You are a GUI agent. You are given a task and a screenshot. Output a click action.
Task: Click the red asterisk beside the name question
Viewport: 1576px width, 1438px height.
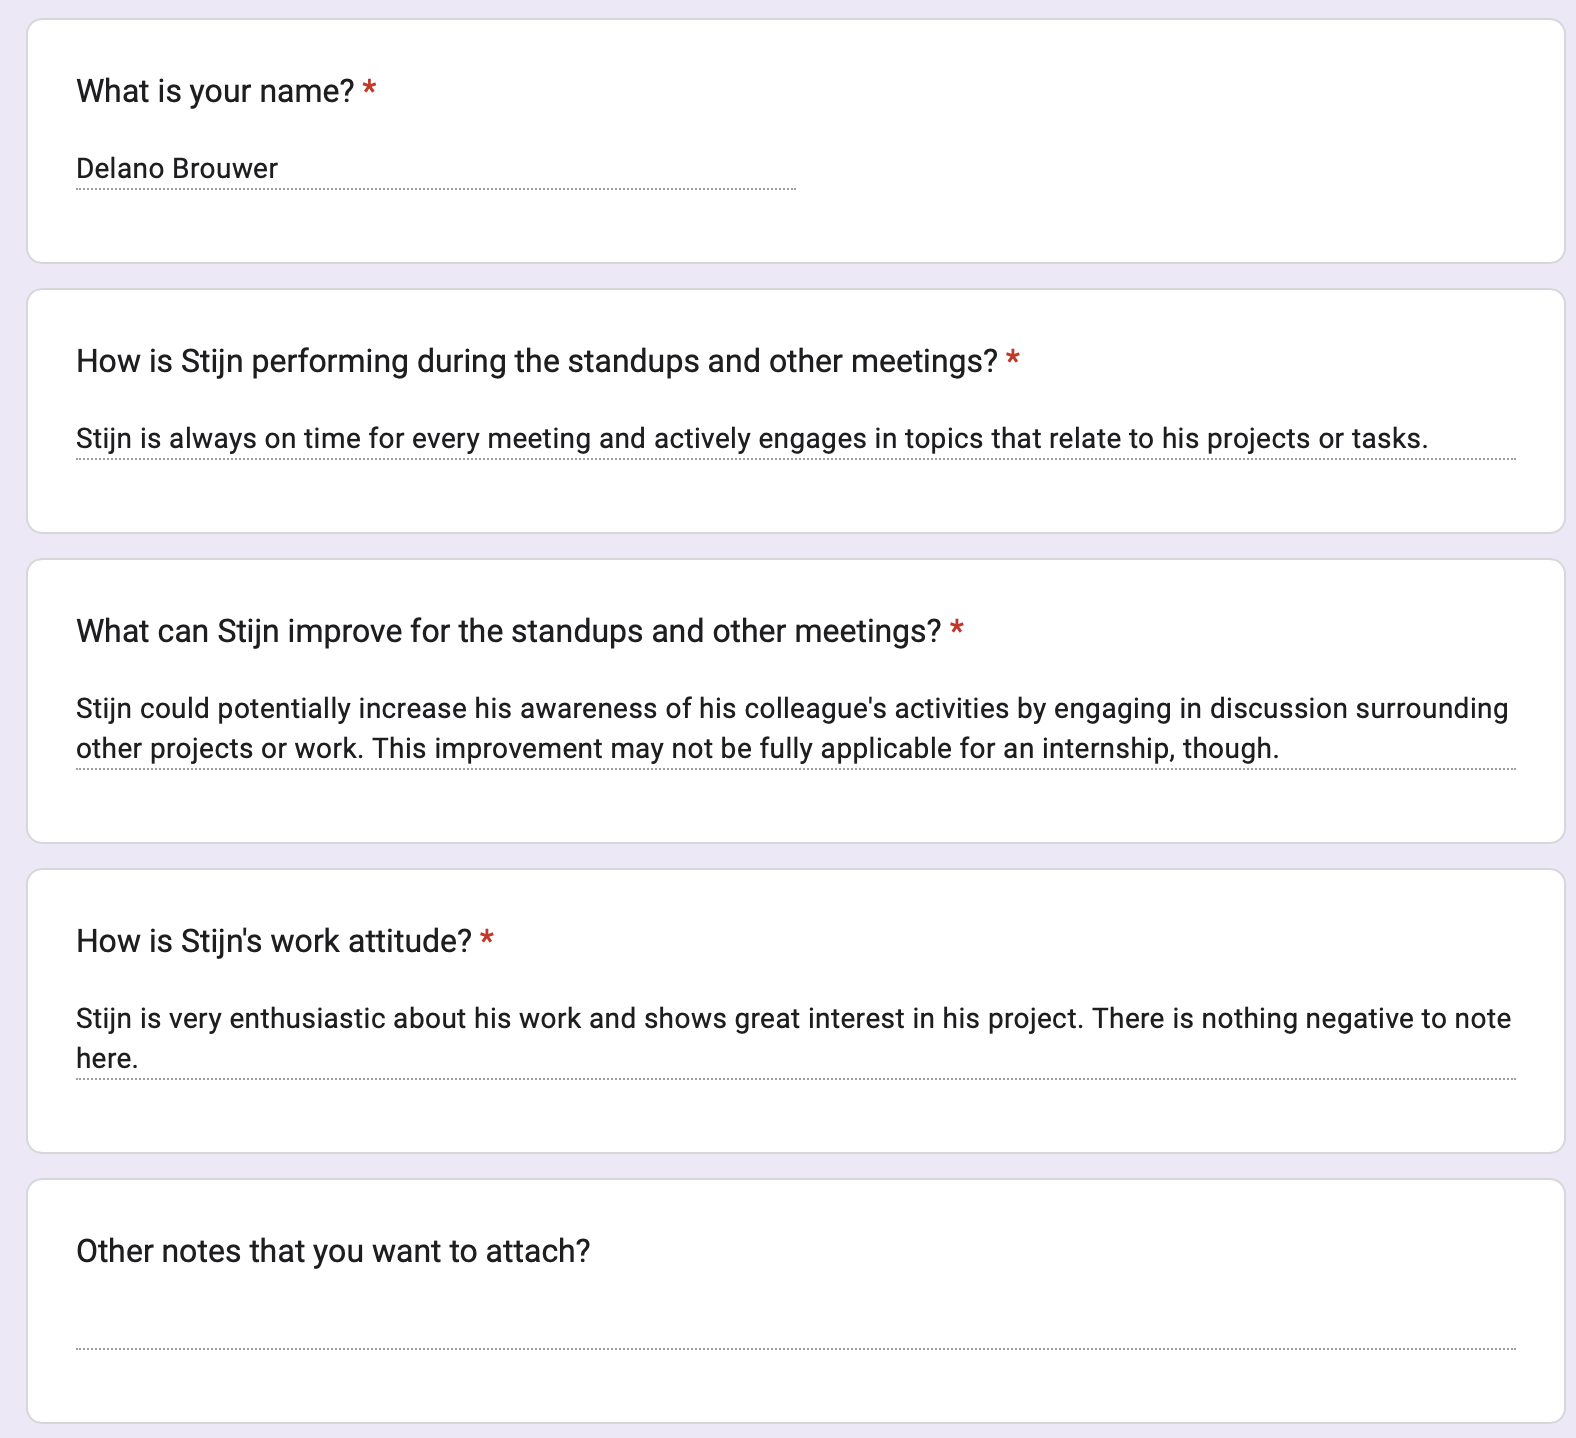pyautogui.click(x=367, y=88)
